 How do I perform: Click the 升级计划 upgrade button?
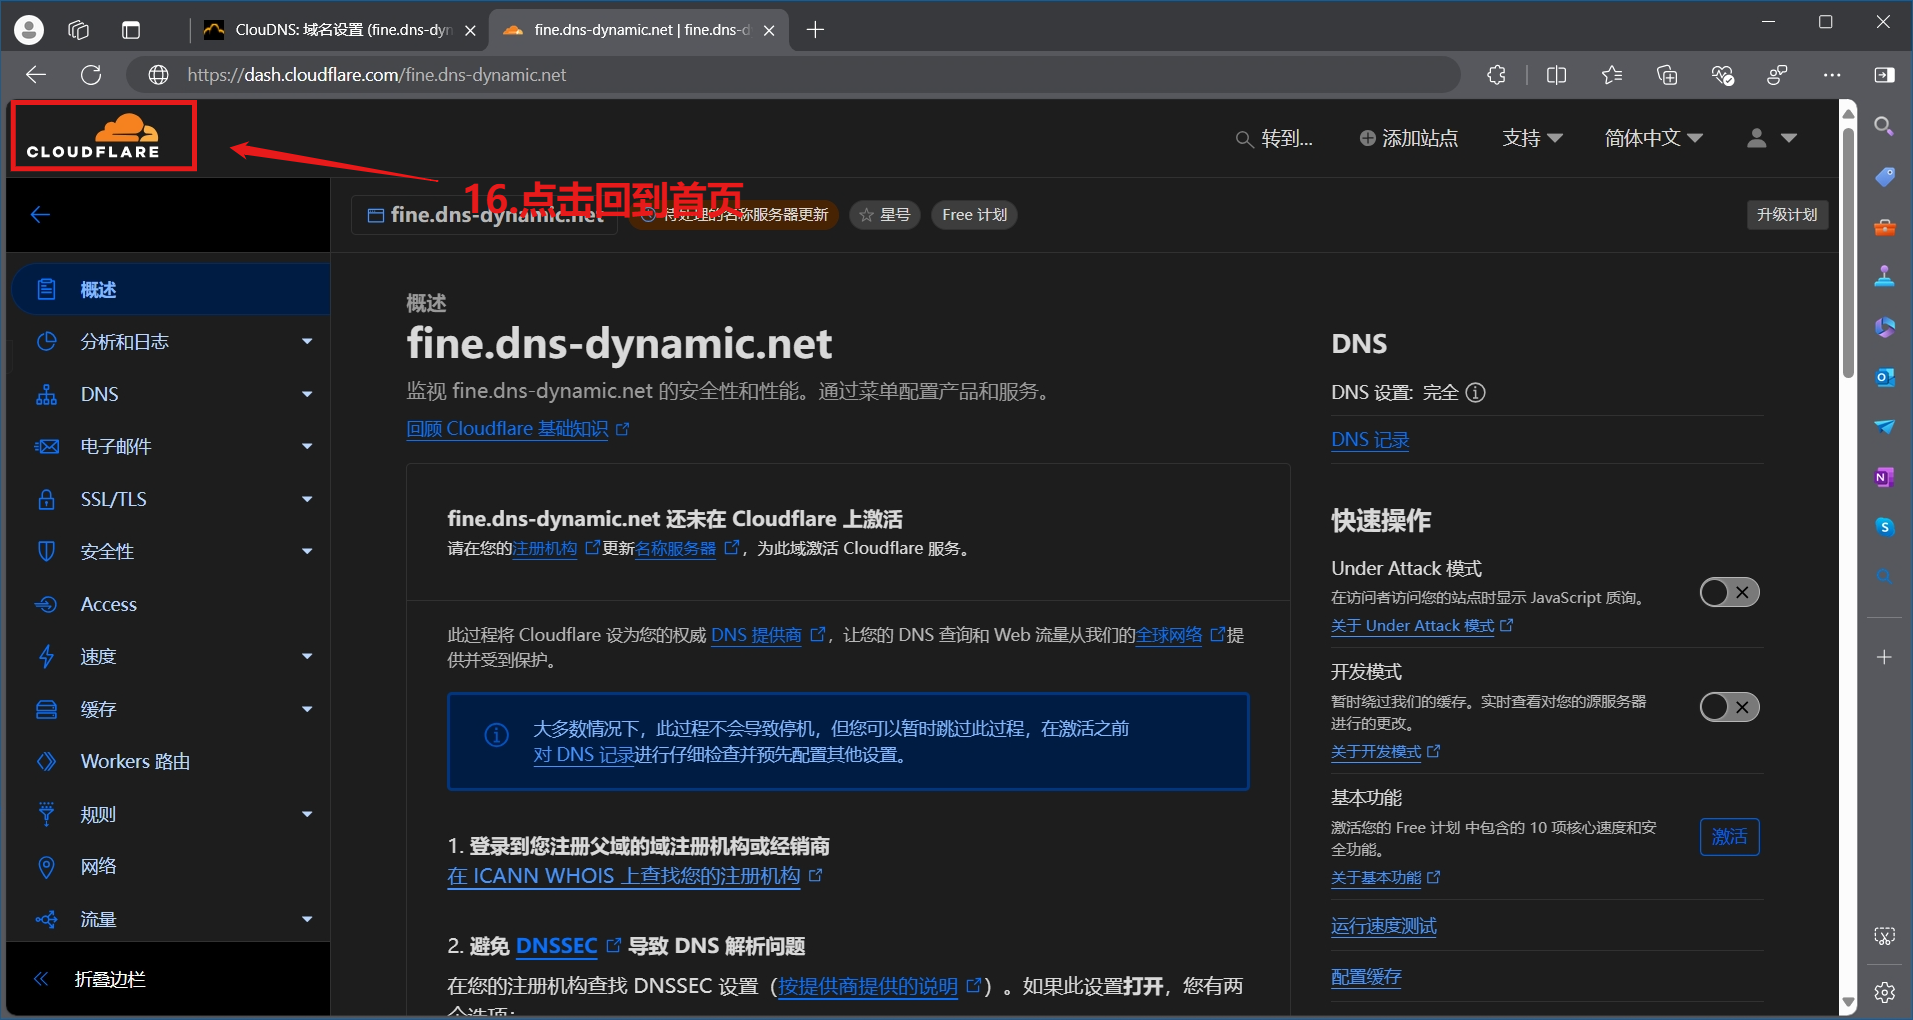1787,215
